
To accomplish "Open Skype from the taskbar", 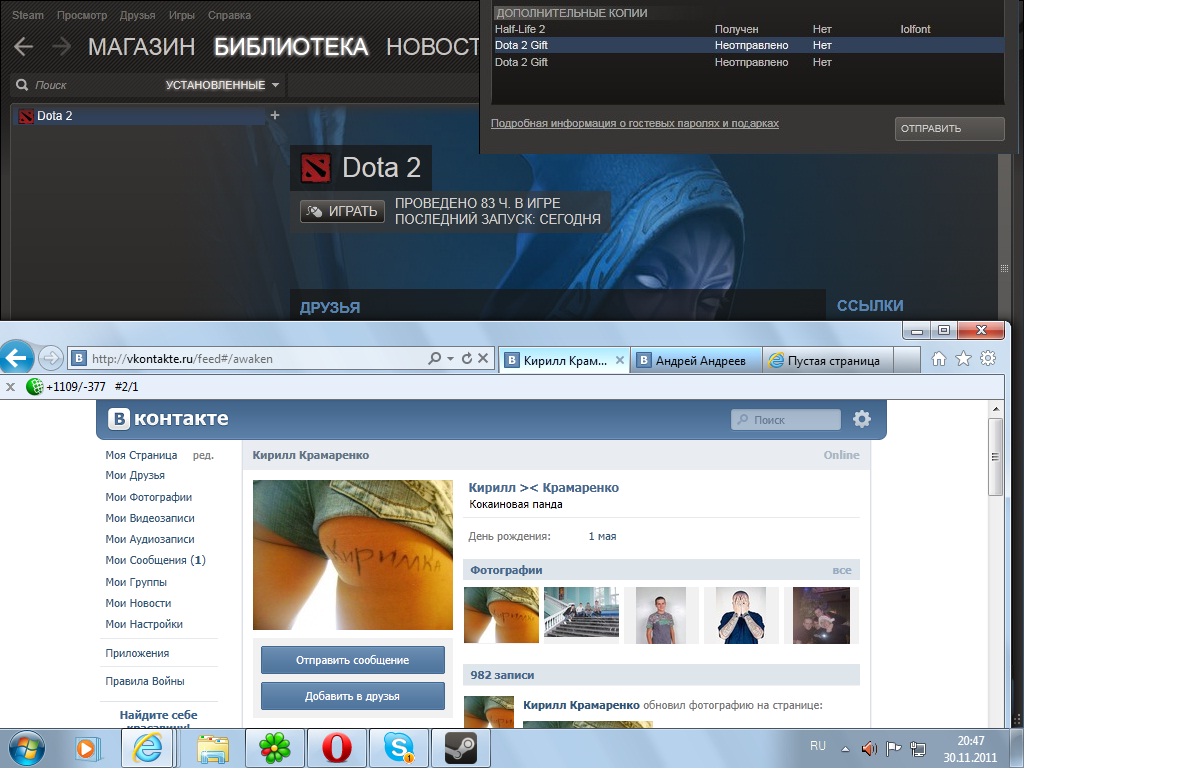I will click(x=398, y=747).
